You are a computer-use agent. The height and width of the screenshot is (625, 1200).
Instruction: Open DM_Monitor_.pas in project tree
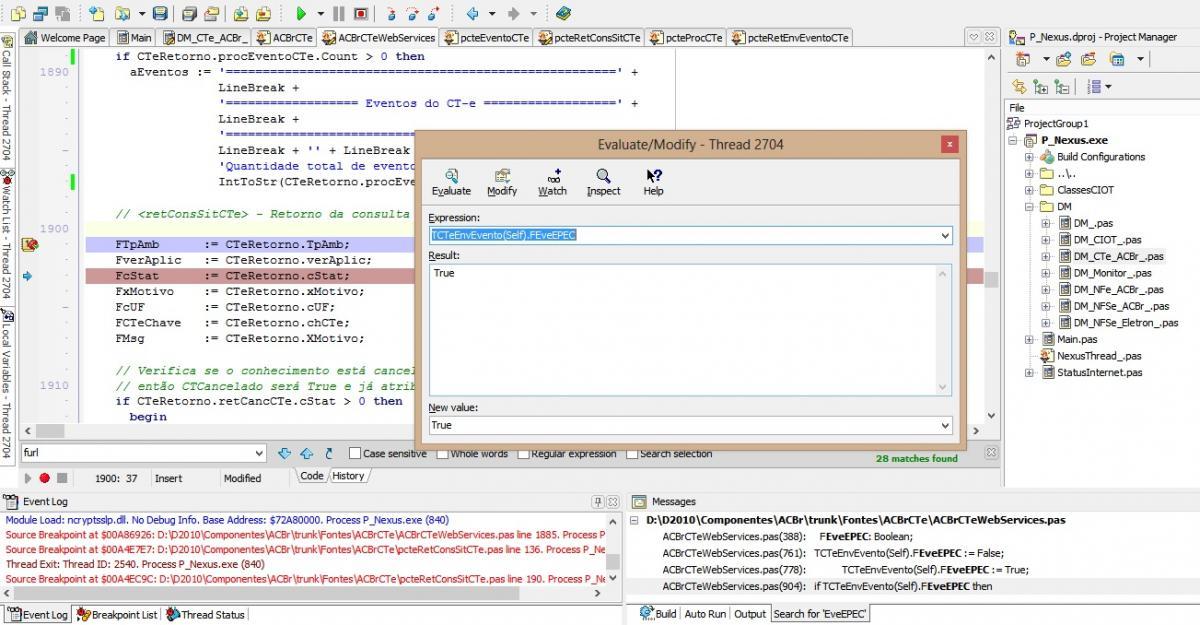(x=1112, y=272)
